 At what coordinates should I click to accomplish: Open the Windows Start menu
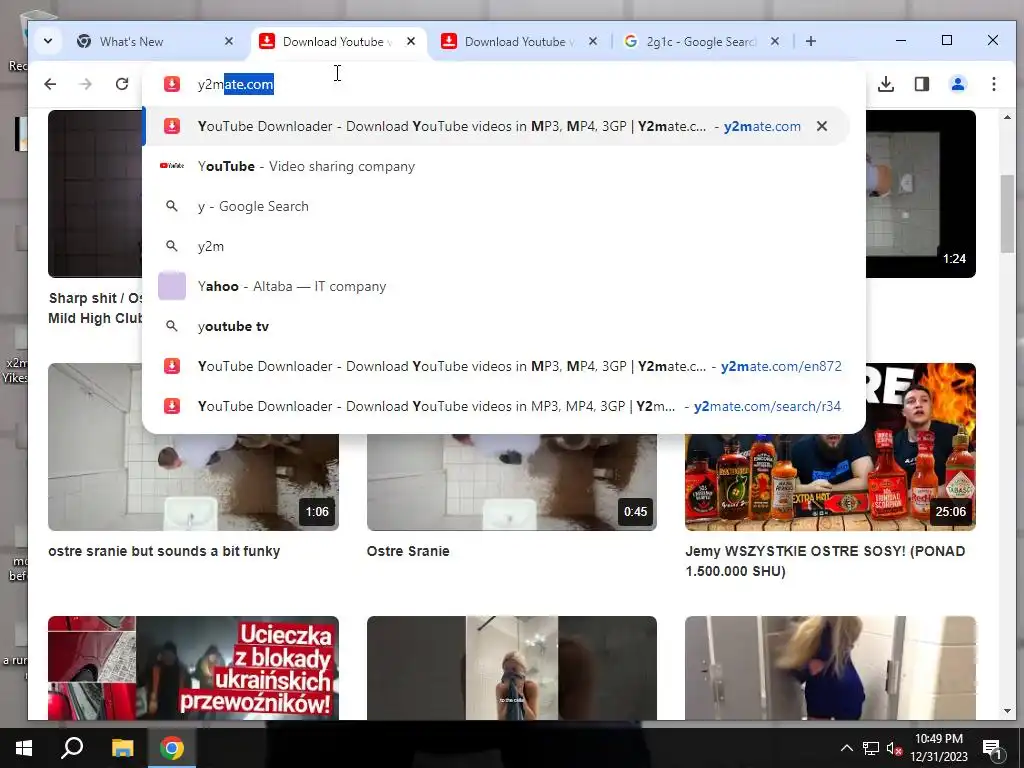(x=24, y=748)
